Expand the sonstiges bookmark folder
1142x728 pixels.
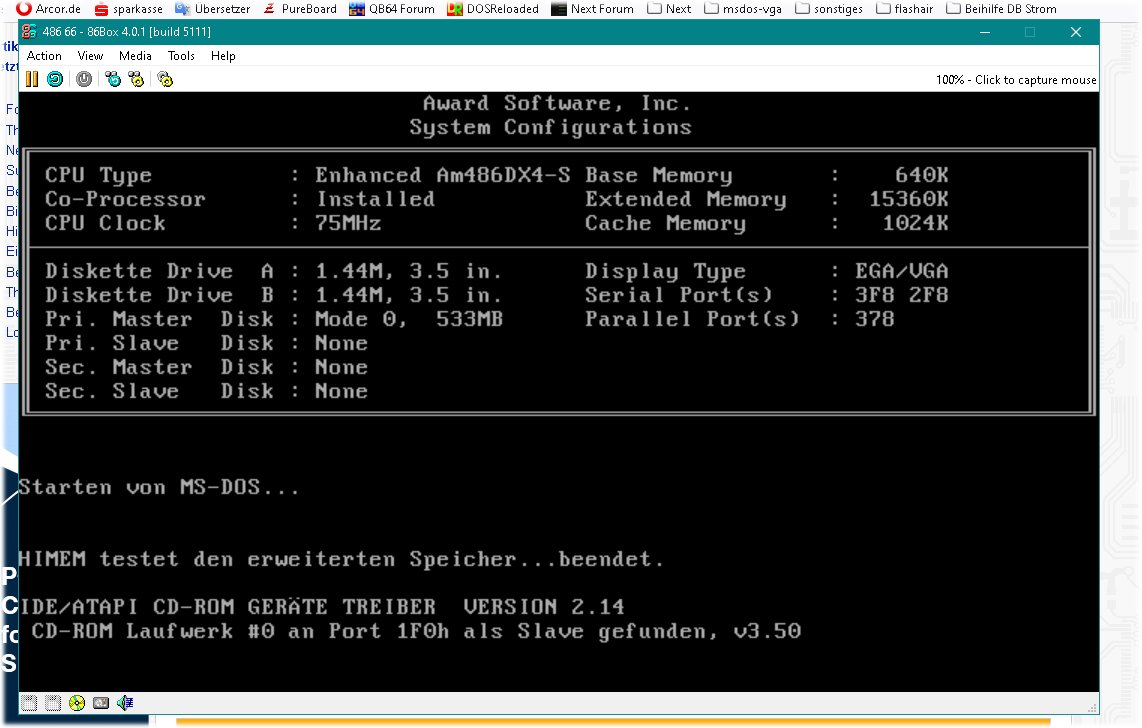[x=829, y=9]
